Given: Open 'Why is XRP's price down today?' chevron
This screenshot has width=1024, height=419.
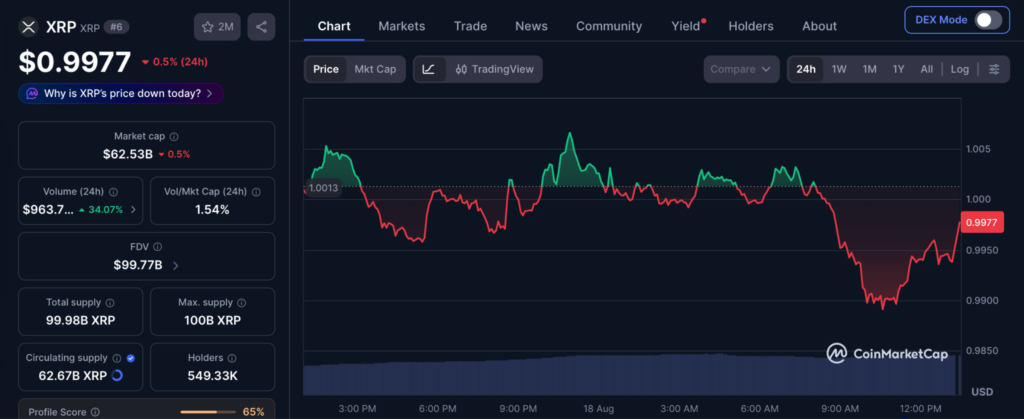Looking at the screenshot, I should pos(209,93).
